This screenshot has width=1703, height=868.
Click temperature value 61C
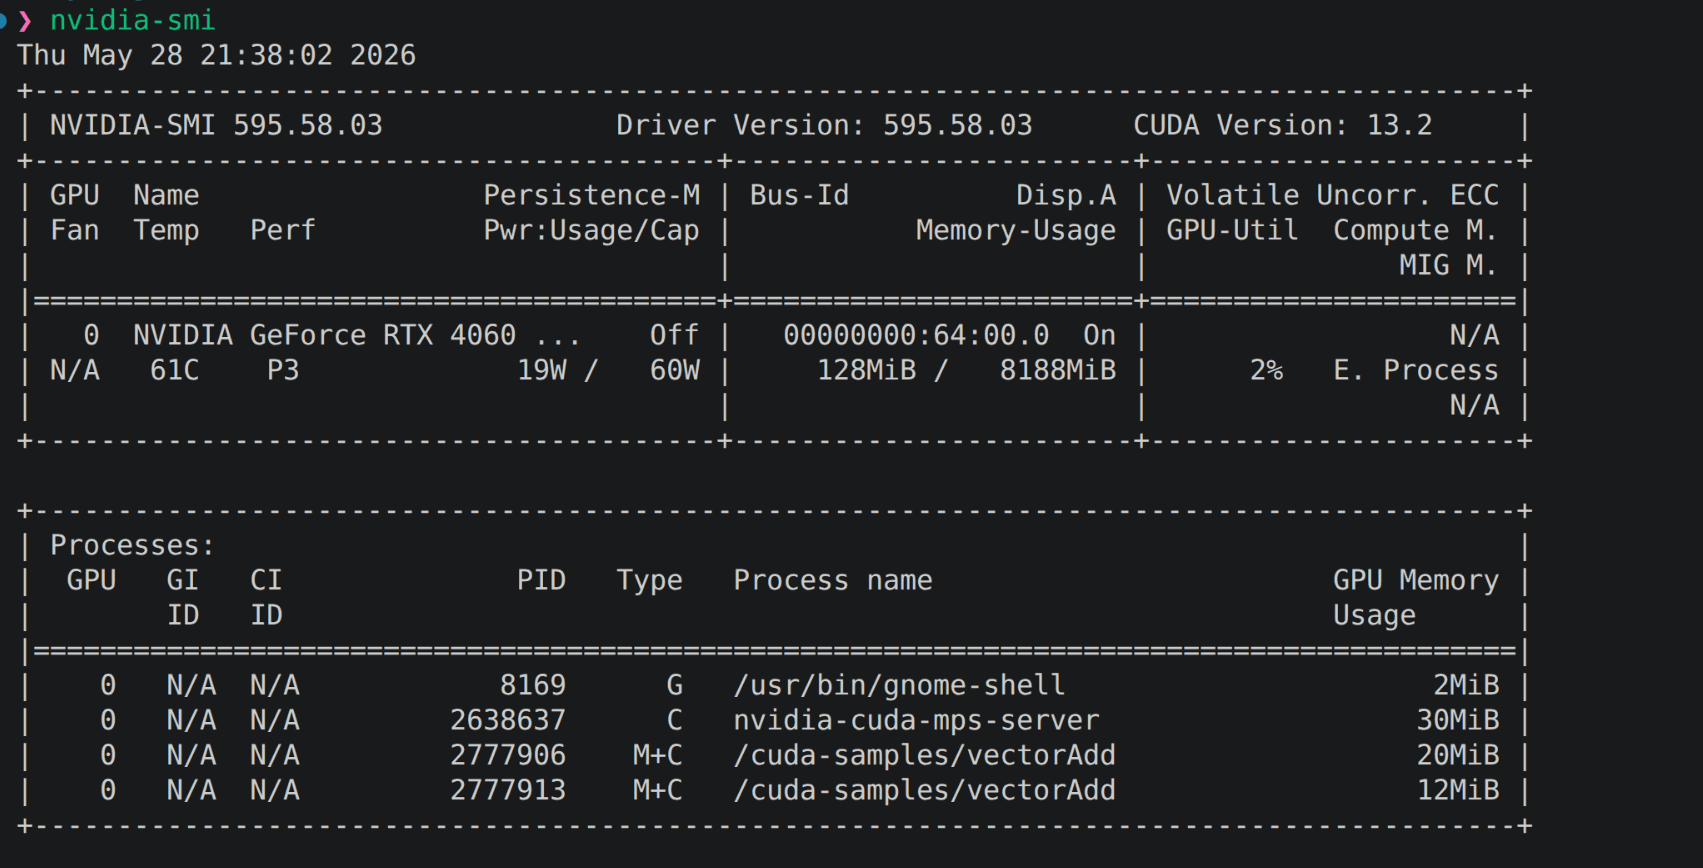174,370
